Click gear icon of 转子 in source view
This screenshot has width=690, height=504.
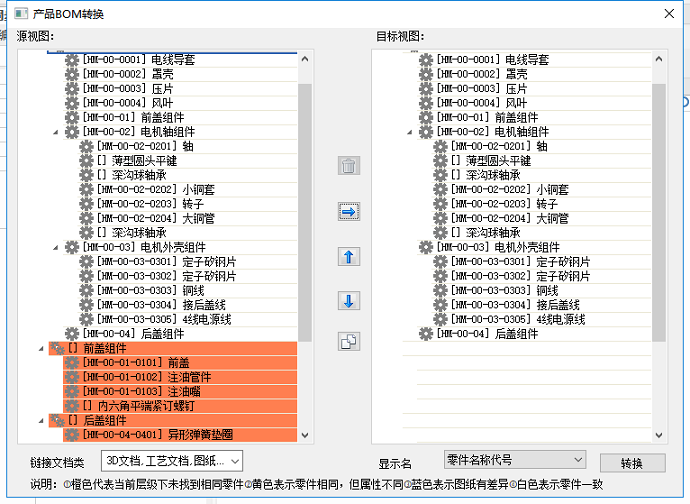point(86,204)
